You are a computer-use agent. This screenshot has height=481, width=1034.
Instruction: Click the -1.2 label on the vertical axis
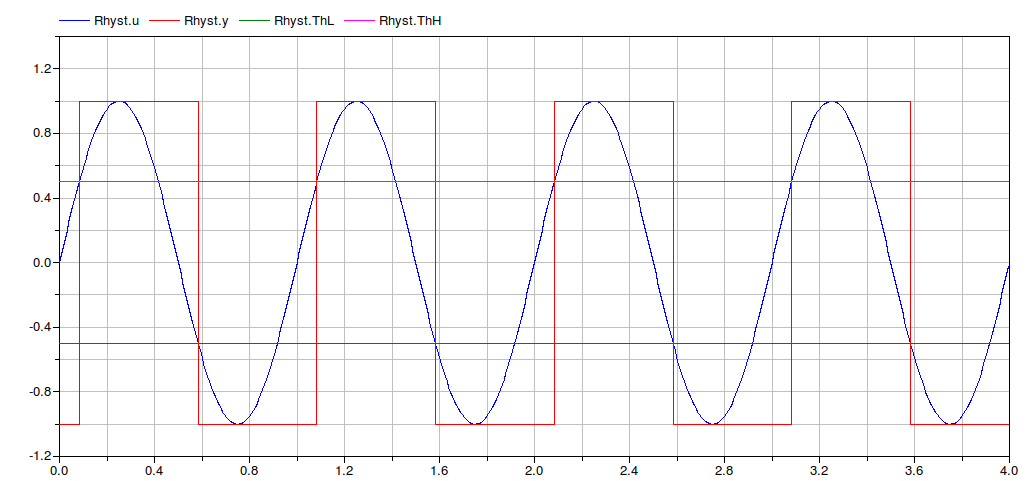click(x=39, y=456)
